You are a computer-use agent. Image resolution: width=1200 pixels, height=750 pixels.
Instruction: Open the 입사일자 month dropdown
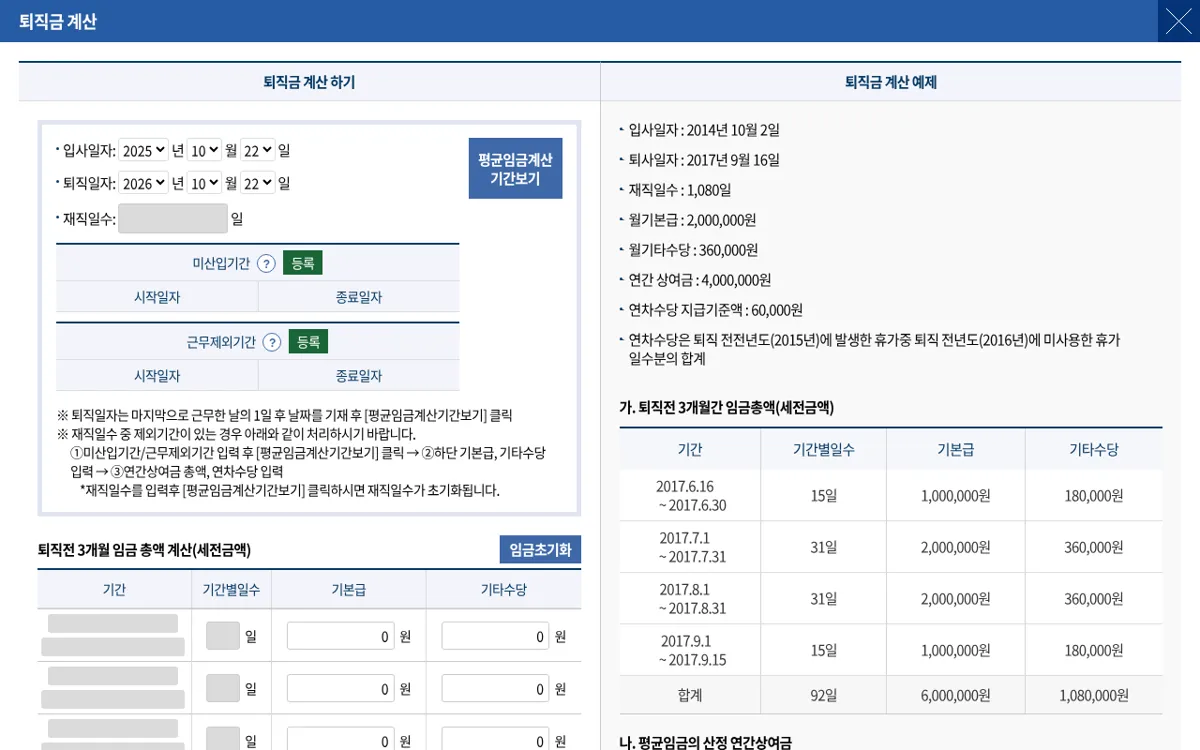coord(204,150)
